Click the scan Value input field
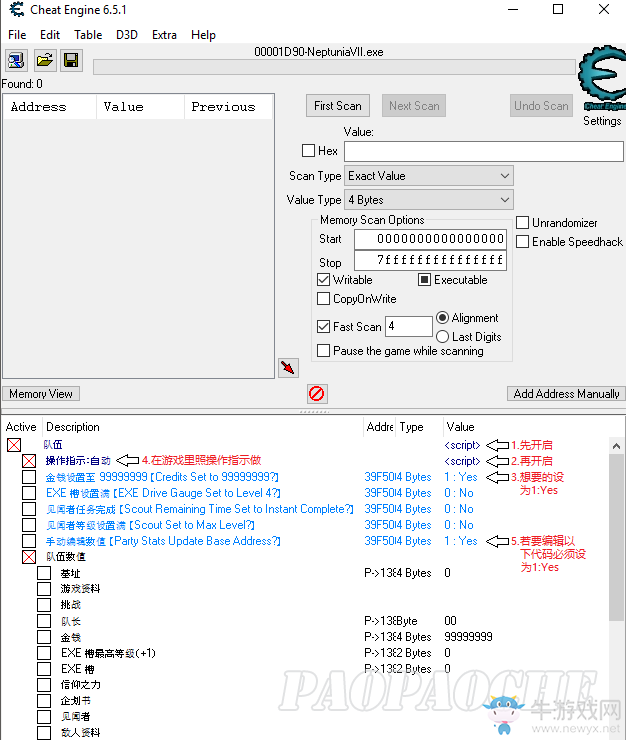 tap(484, 151)
